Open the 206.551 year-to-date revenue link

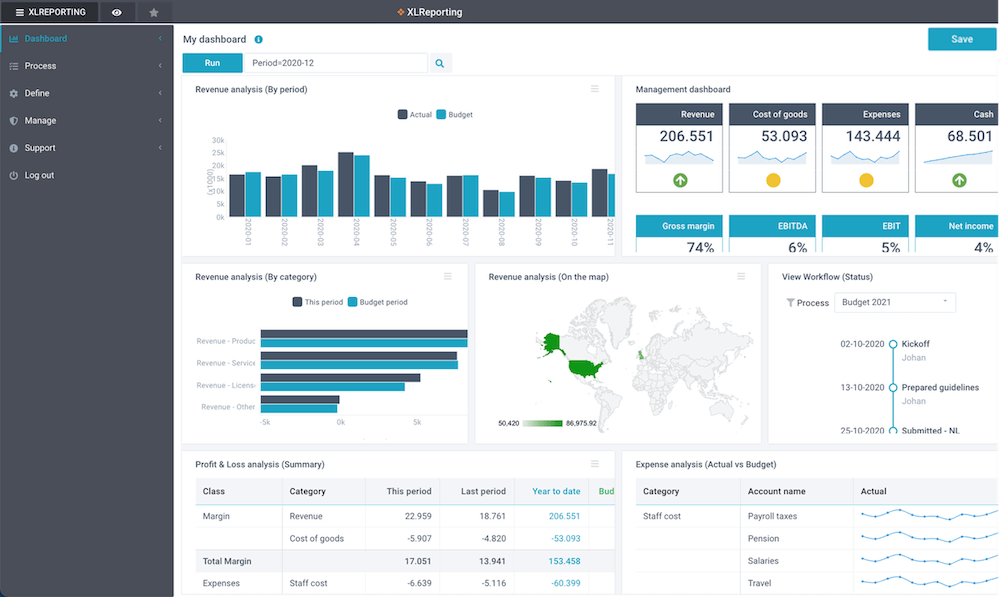(x=564, y=517)
